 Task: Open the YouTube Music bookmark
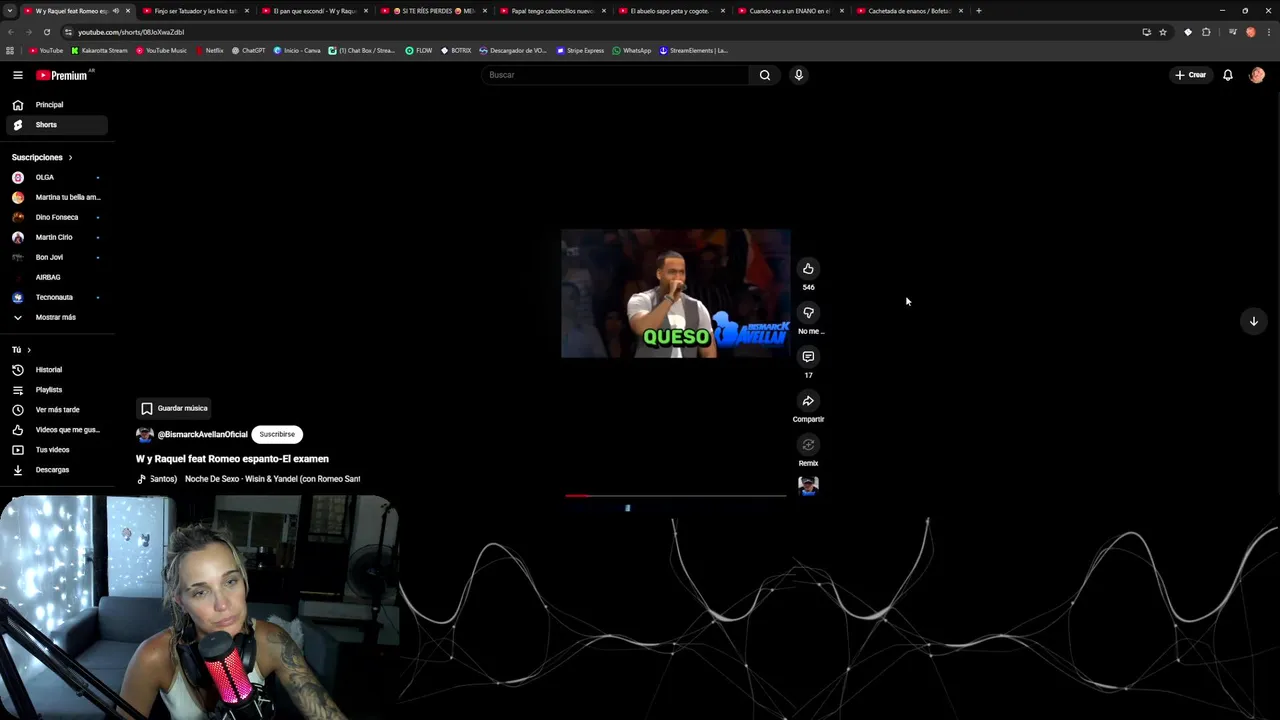(161, 50)
